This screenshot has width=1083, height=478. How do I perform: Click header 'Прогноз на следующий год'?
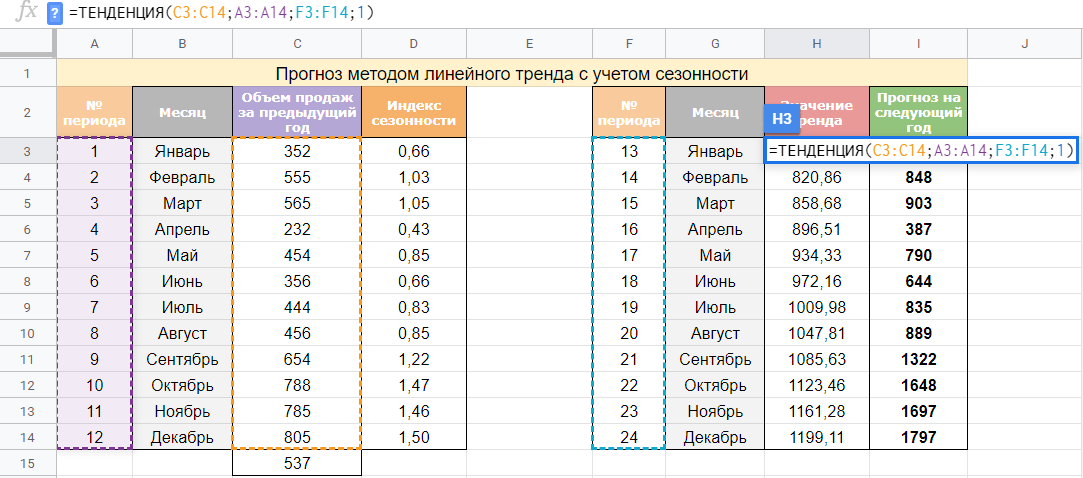point(919,112)
